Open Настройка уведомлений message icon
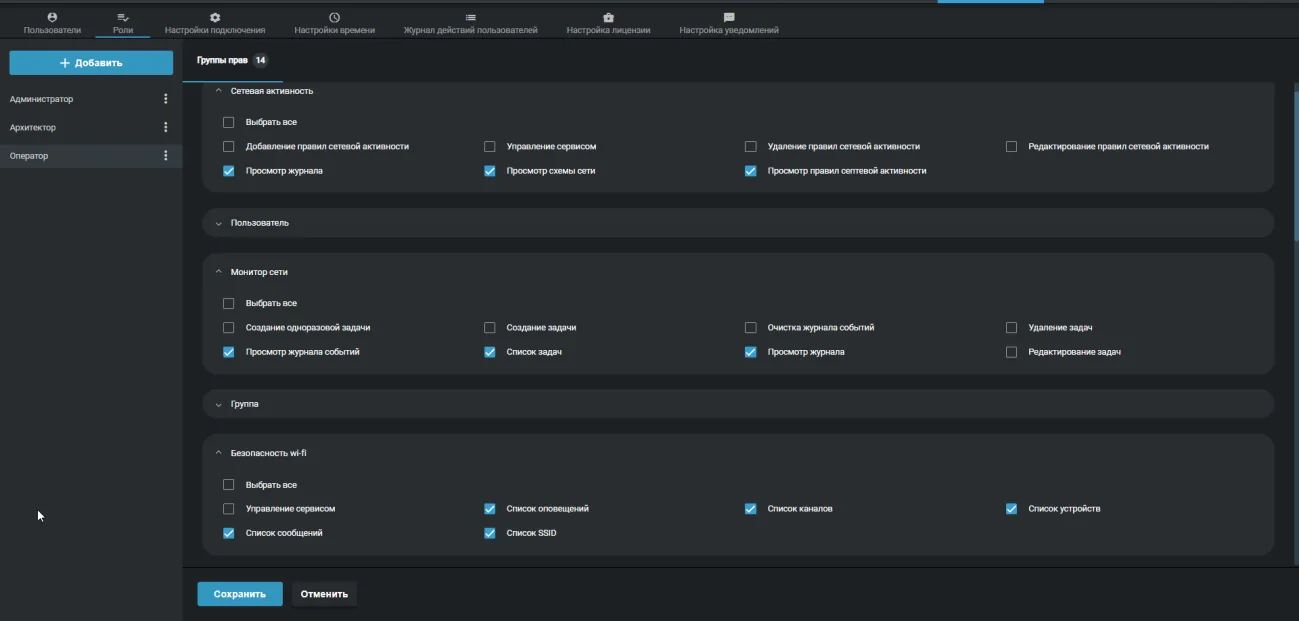 (729, 18)
